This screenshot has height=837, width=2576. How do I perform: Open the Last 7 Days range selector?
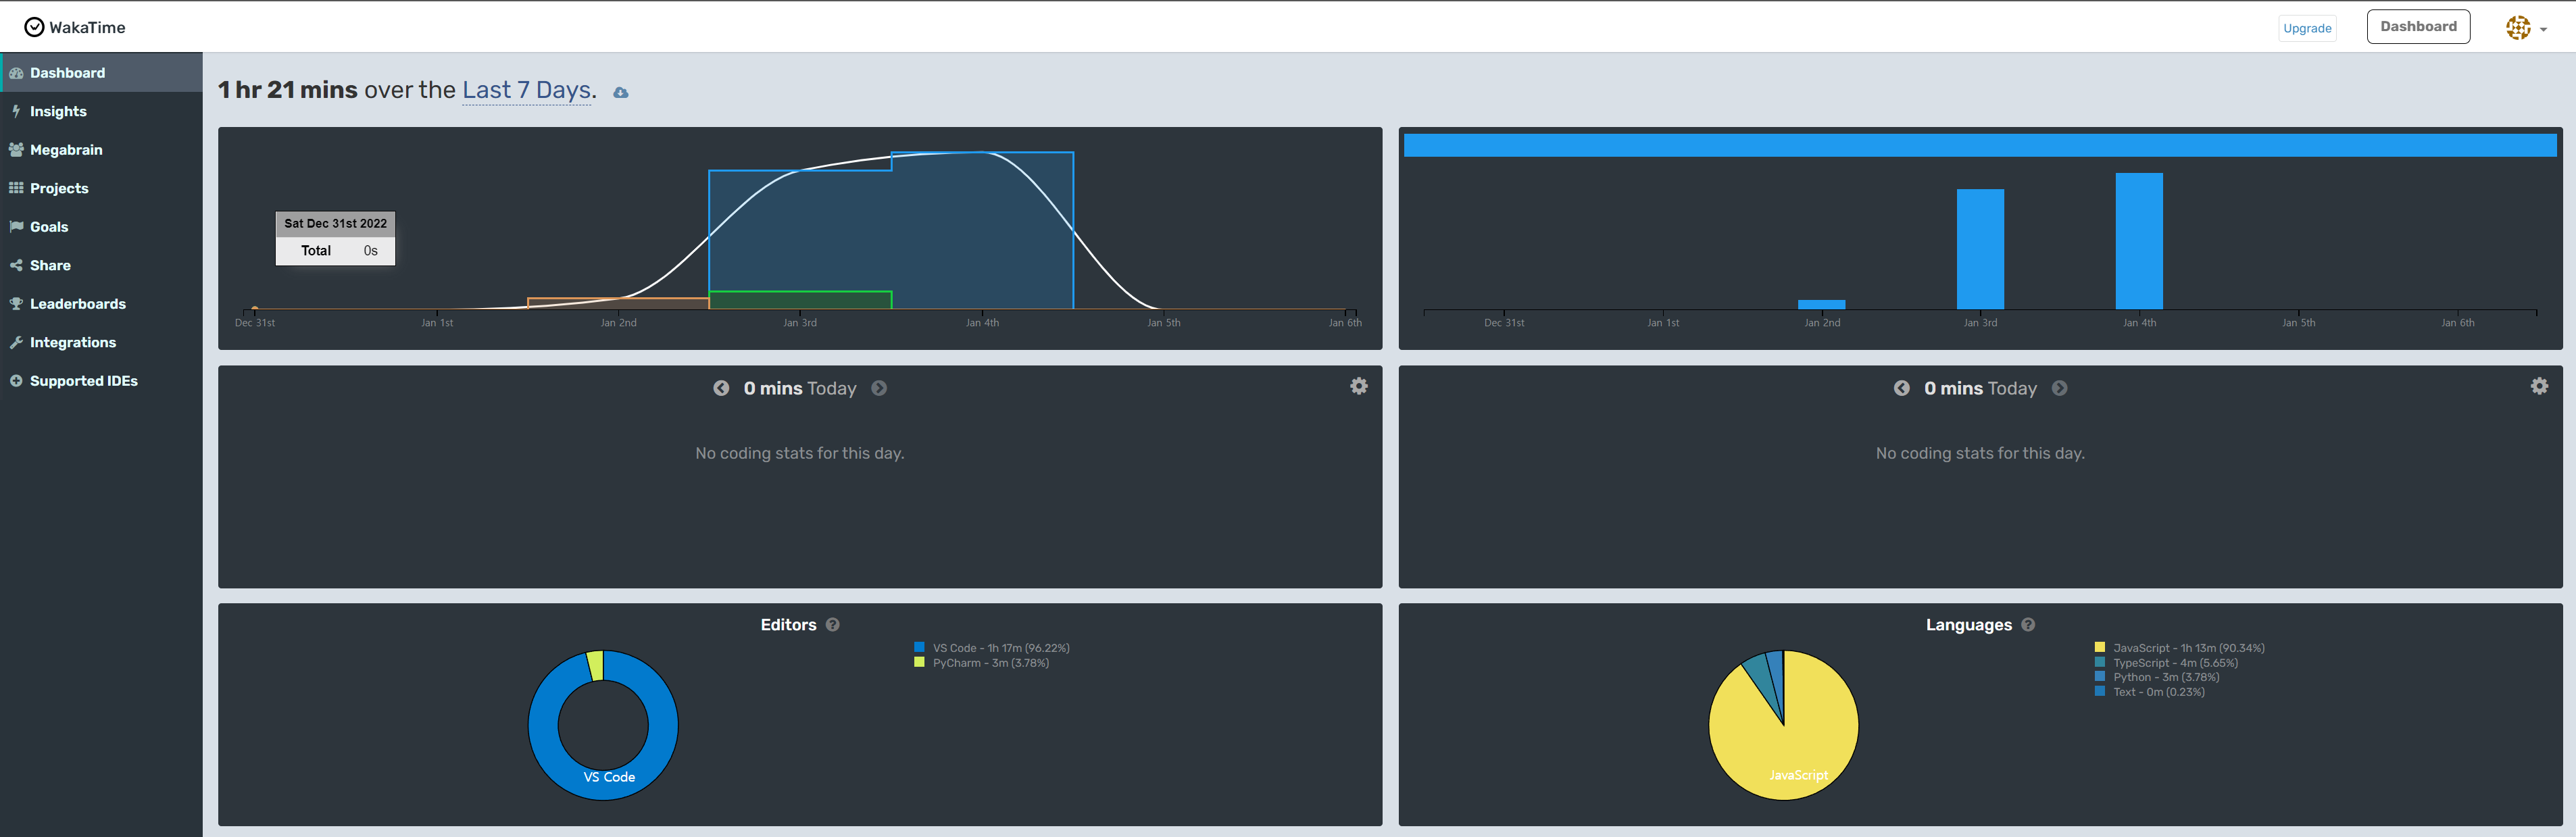click(526, 90)
